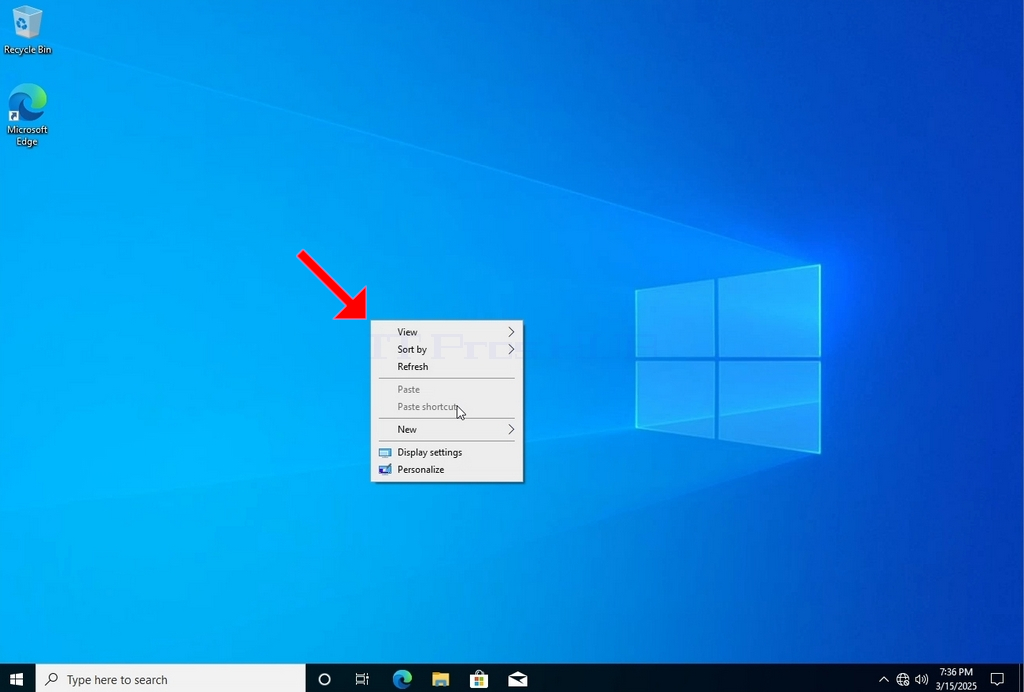Image resolution: width=1024 pixels, height=692 pixels.
Task: Choose Personalize from the context menu
Action: tap(447, 469)
